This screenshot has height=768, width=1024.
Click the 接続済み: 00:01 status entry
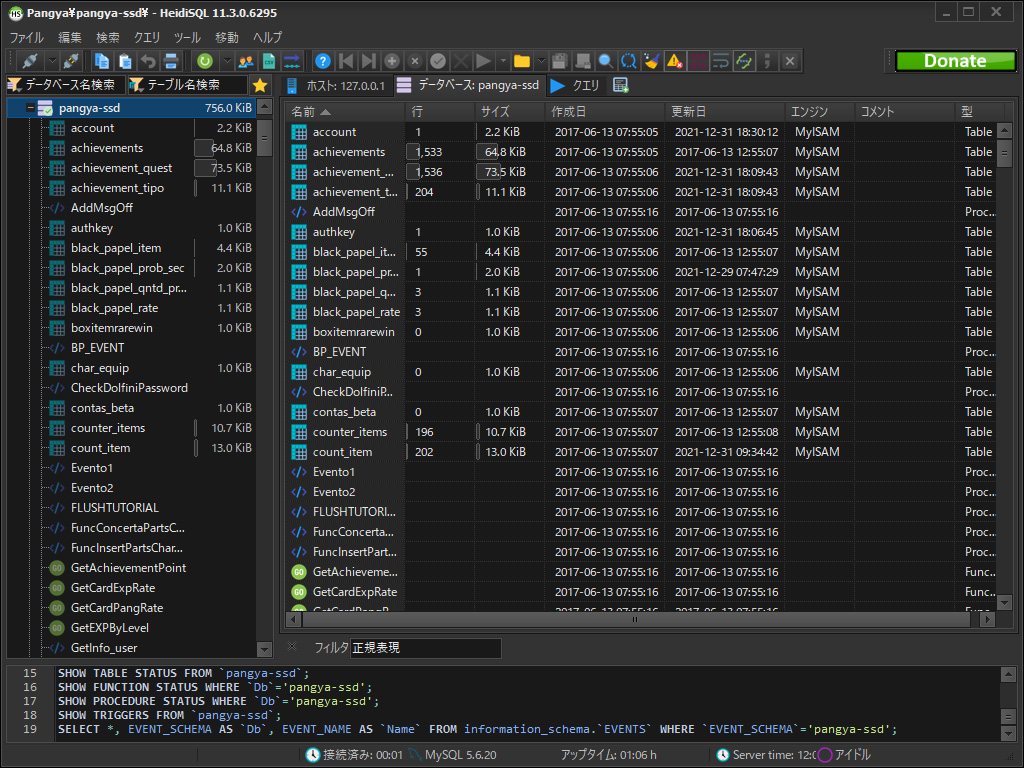coord(355,755)
